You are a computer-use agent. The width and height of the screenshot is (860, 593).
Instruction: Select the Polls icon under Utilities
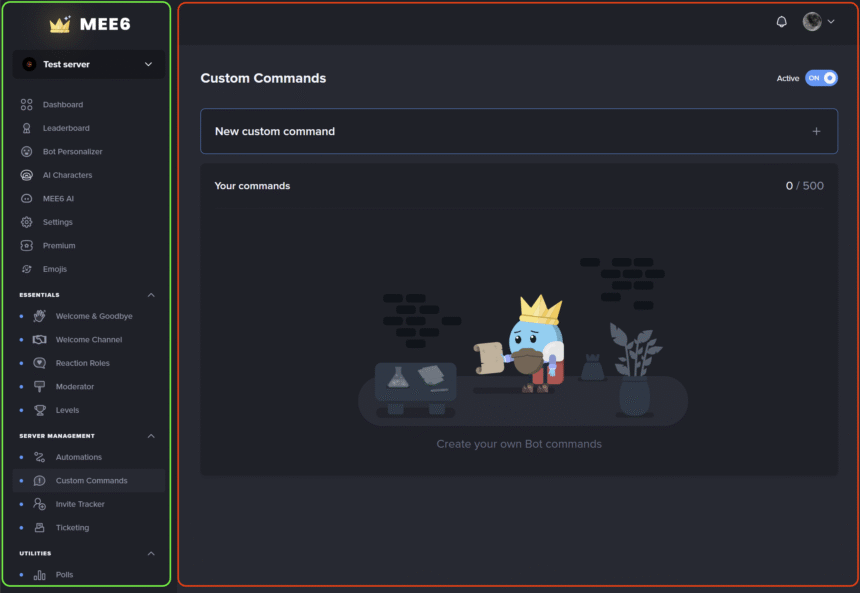pyautogui.click(x=39, y=575)
